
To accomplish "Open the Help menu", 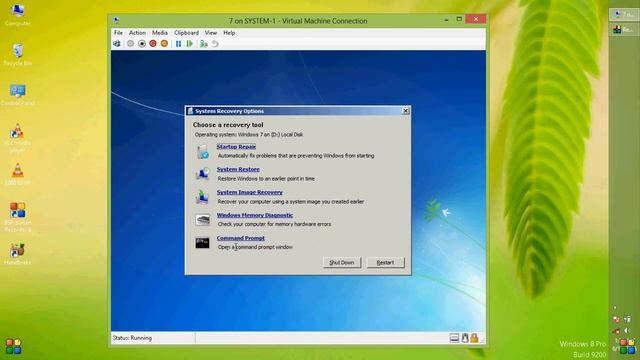I will coord(229,33).
